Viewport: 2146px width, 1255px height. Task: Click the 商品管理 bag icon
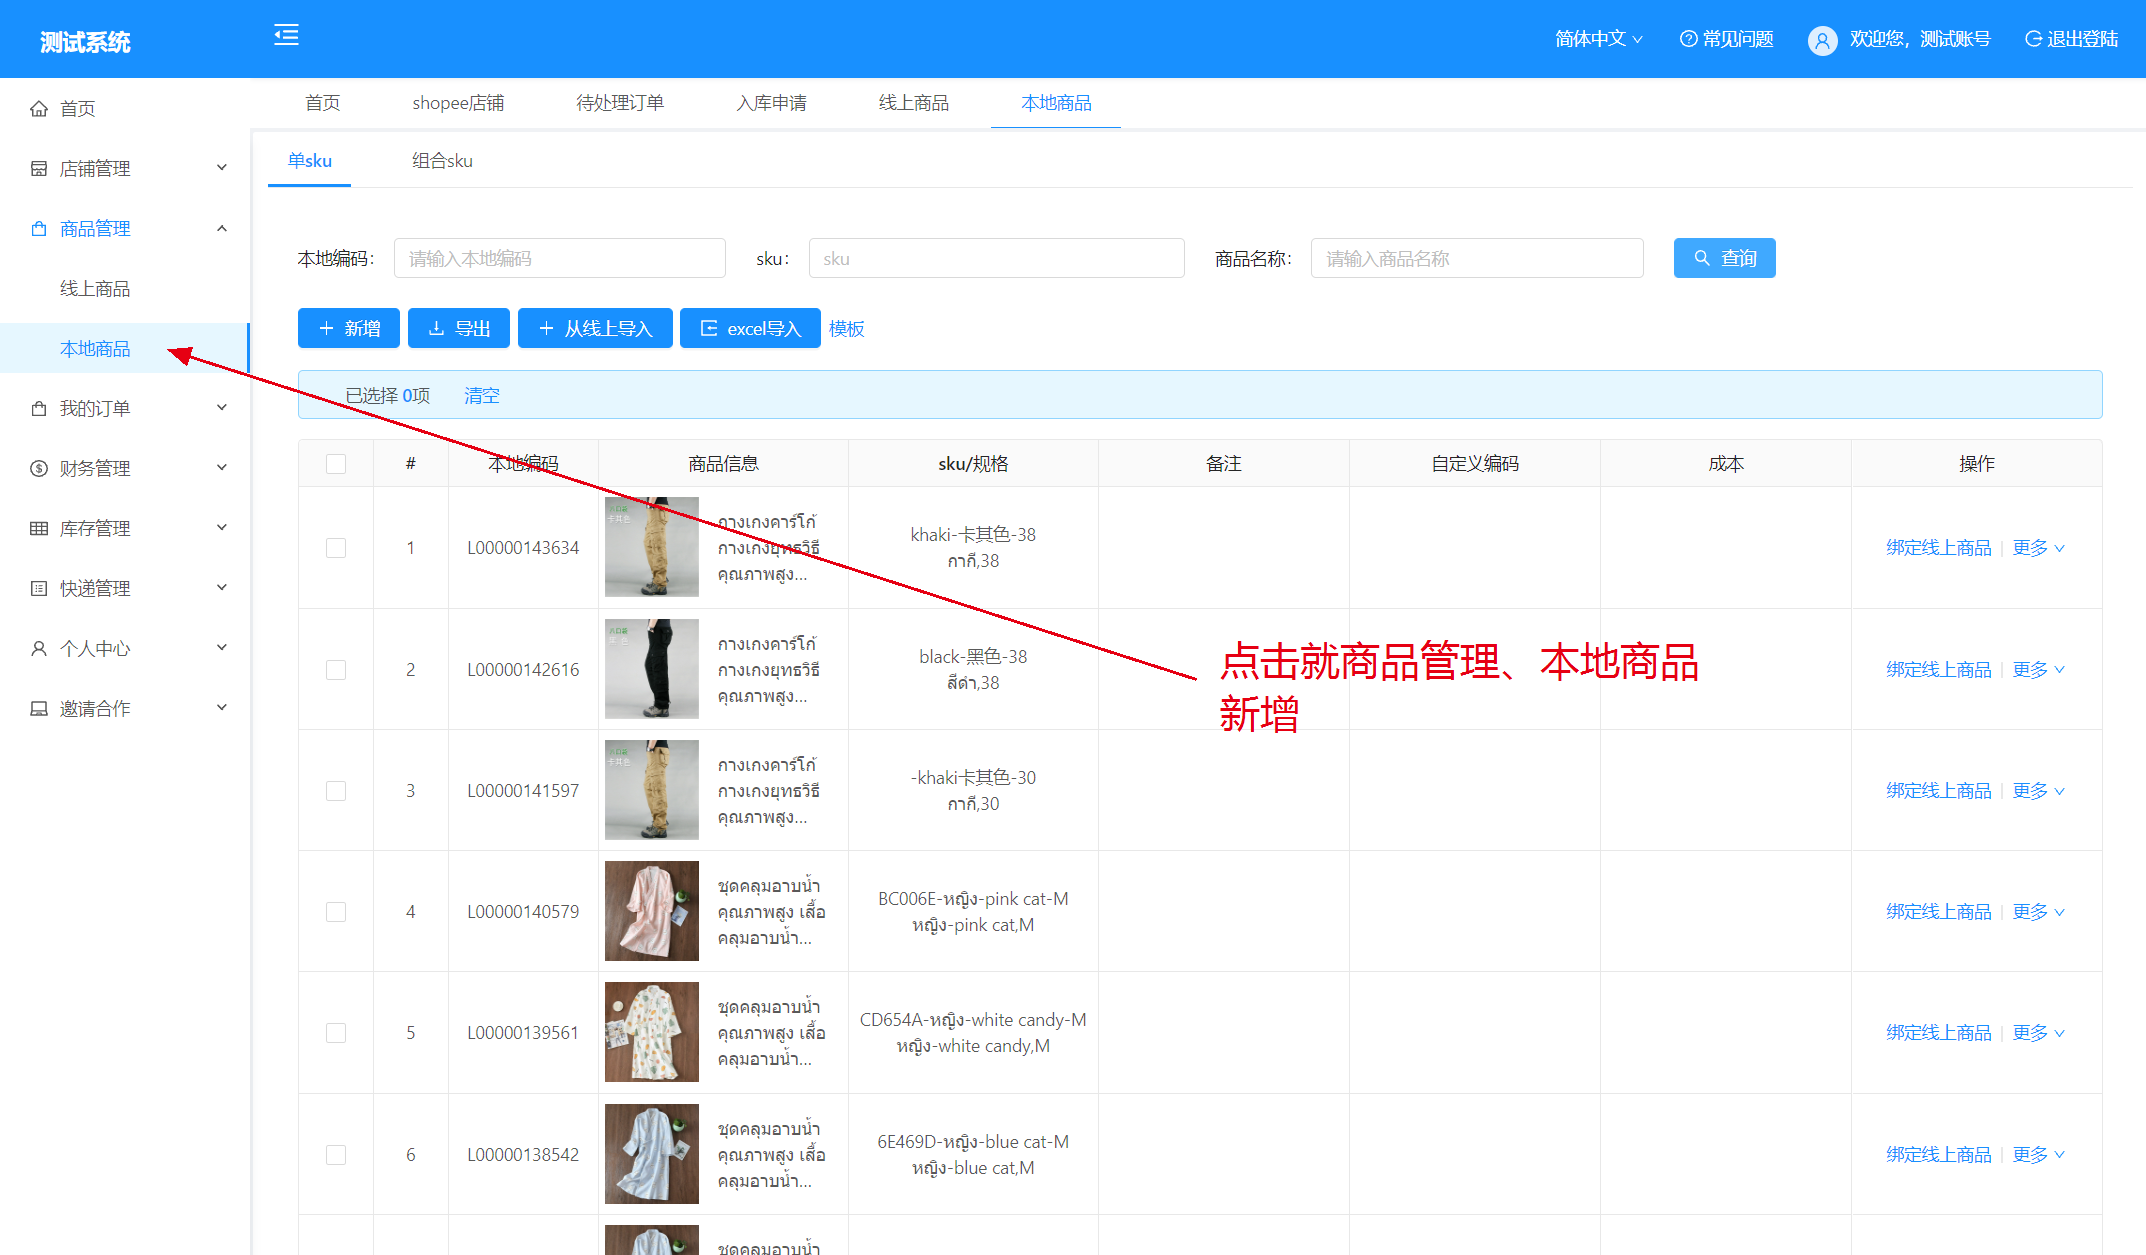(x=39, y=228)
